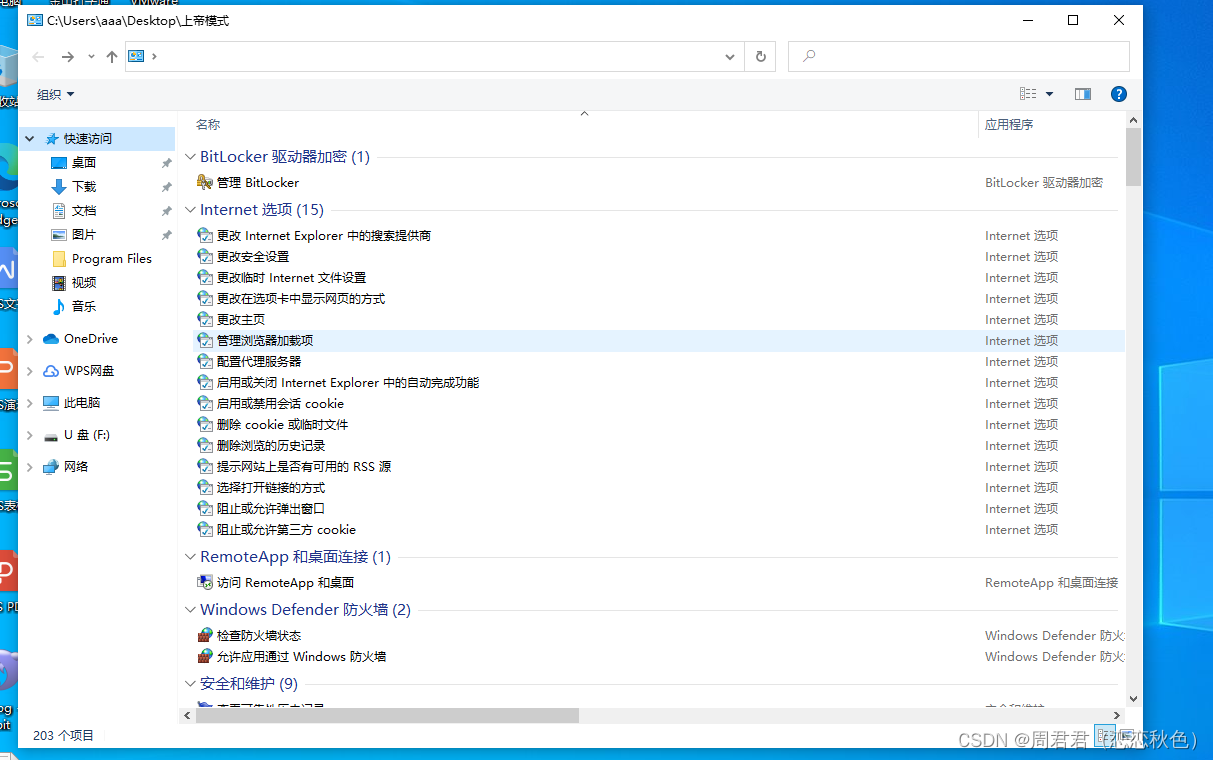Sort items by the 名称 column
Viewport: 1213px width, 760px height.
pyautogui.click(x=207, y=124)
